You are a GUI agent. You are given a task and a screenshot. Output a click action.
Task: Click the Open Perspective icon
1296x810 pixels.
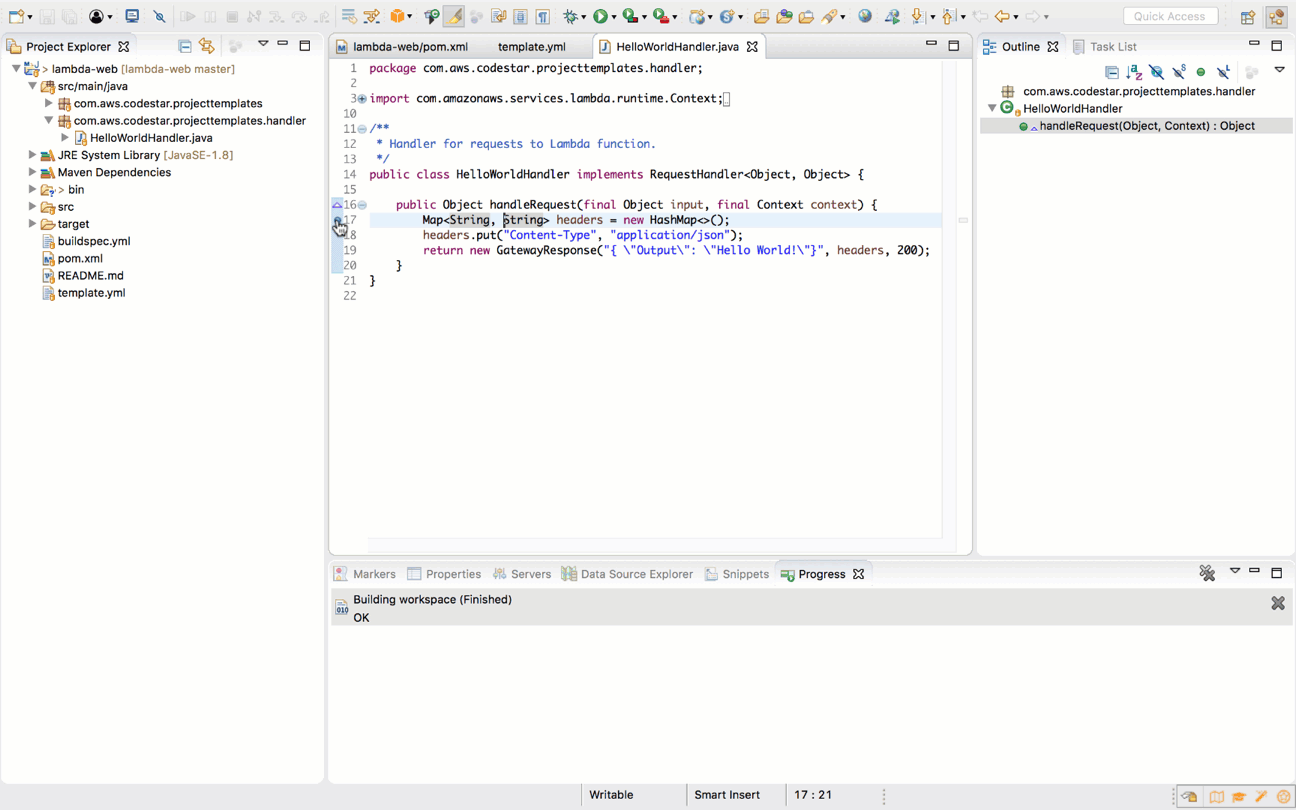pyautogui.click(x=1248, y=17)
